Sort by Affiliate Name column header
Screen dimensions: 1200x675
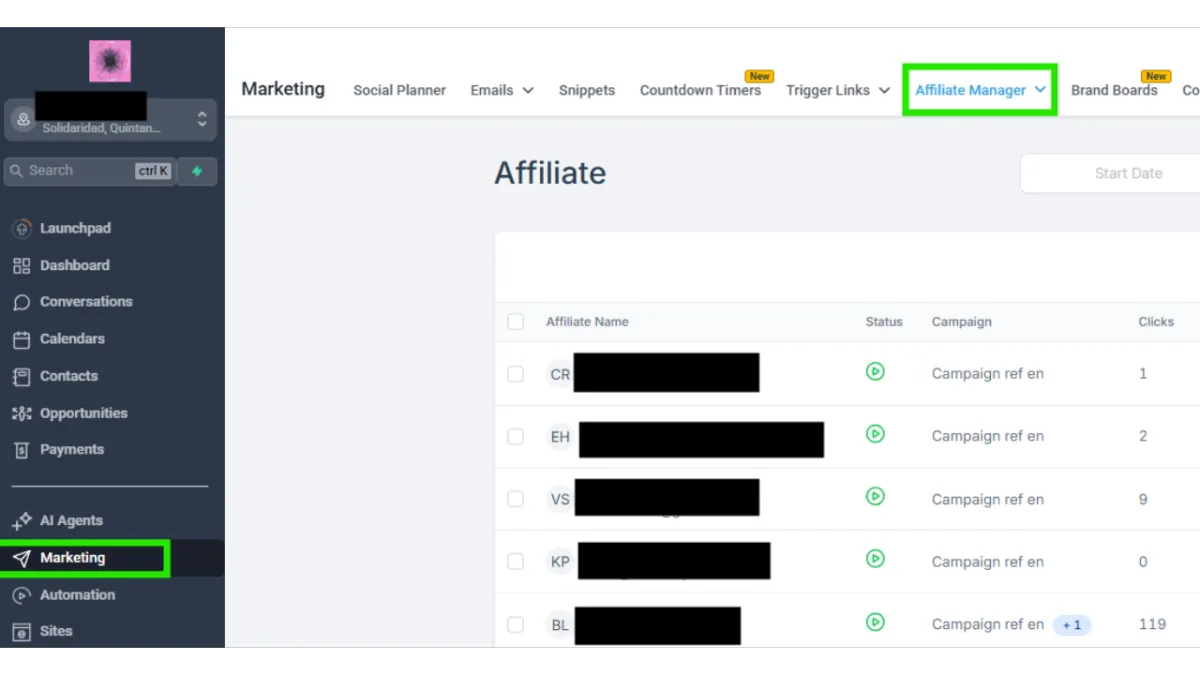(x=587, y=322)
